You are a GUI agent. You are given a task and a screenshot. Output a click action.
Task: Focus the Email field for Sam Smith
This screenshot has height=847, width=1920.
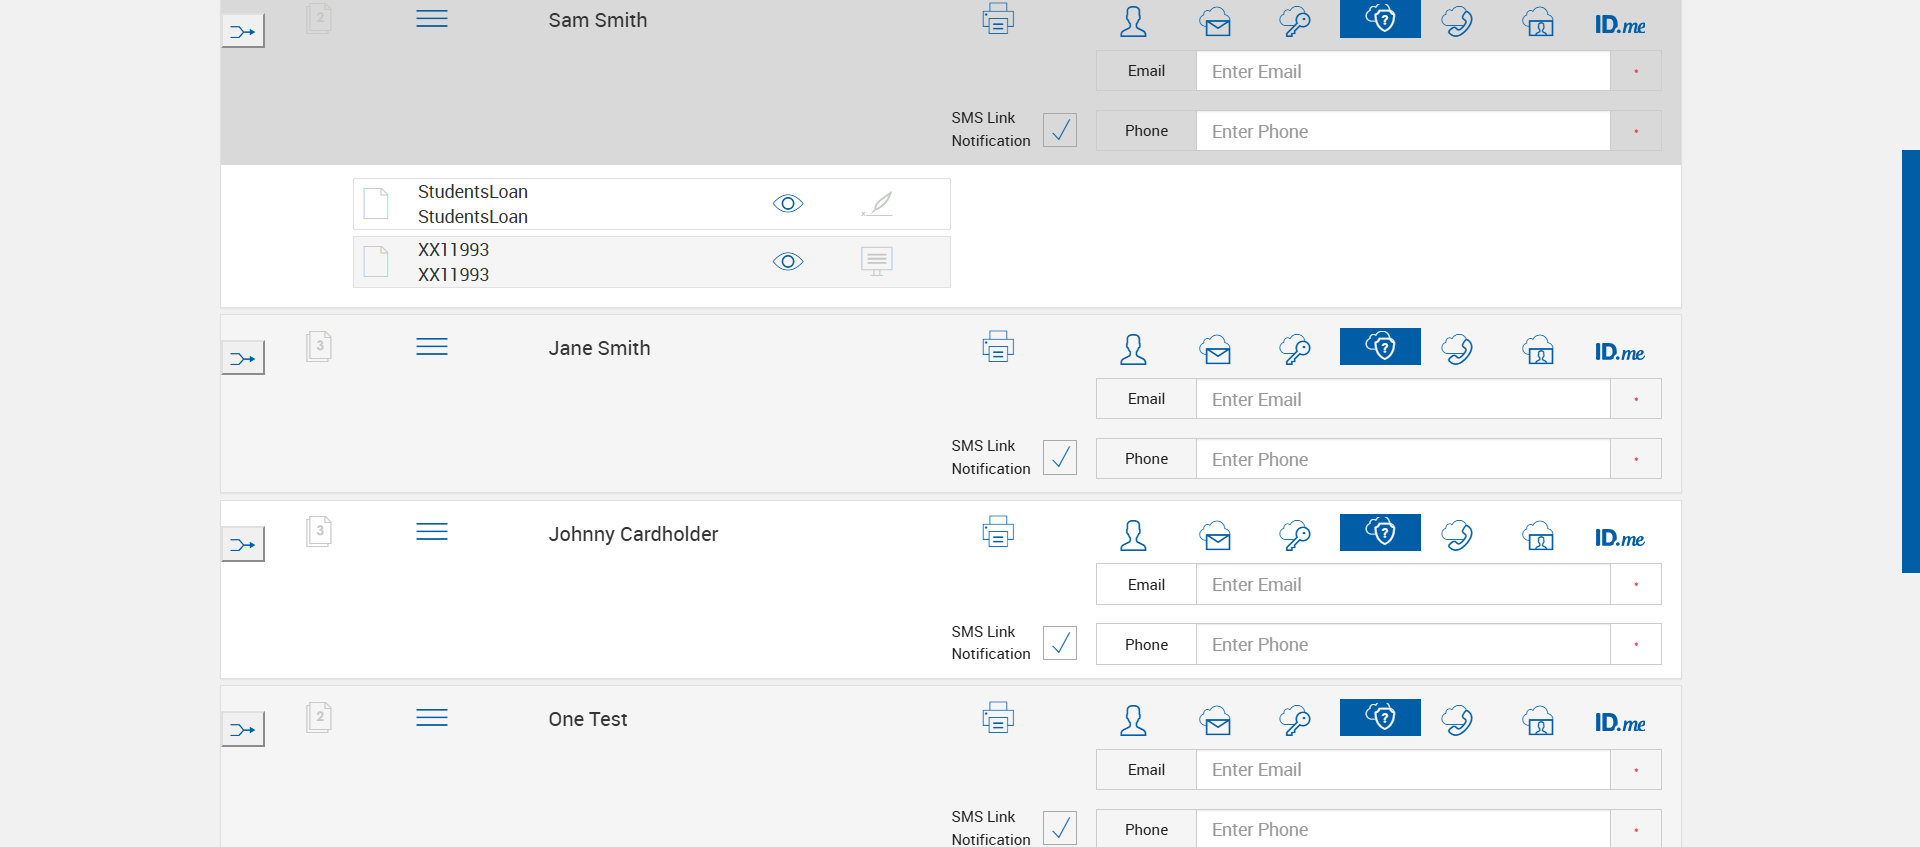[x=1403, y=71]
